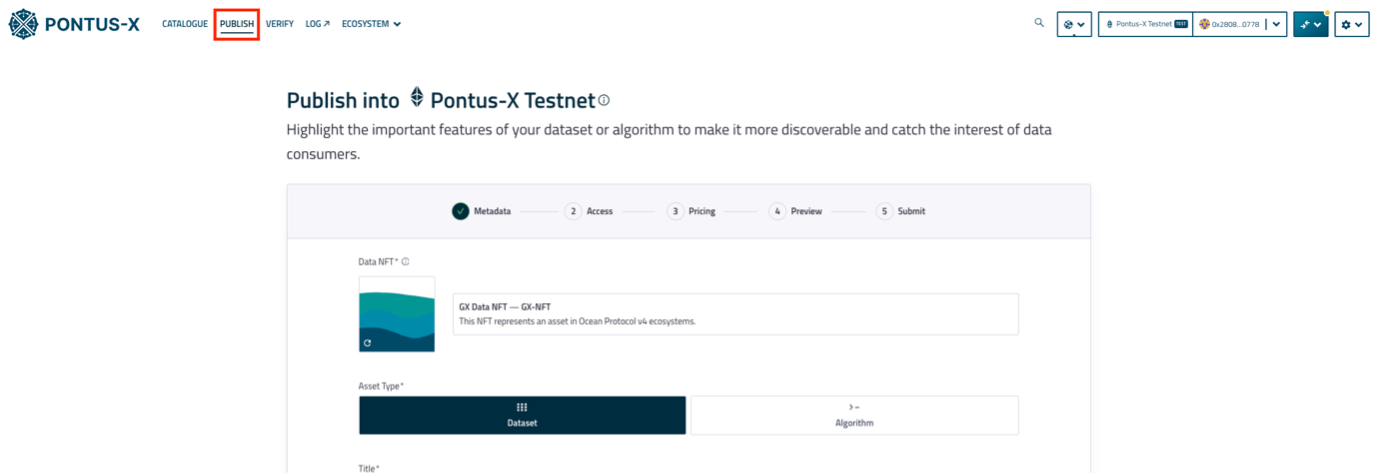1381x476 pixels.
Task: Open the globe network dropdown
Action: (x=1074, y=24)
